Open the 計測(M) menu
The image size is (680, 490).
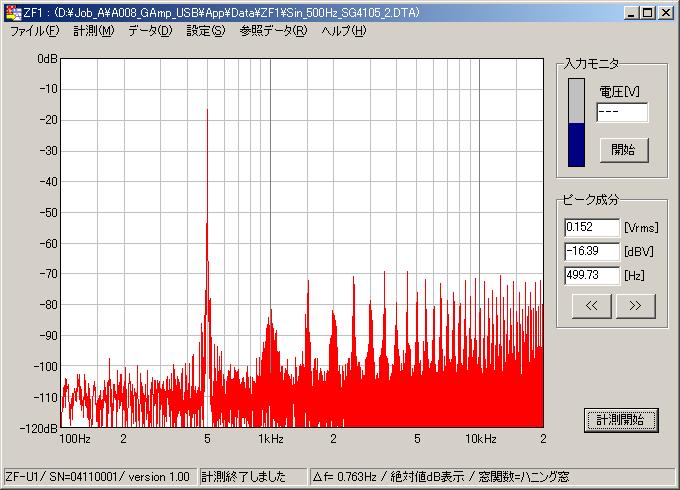pos(94,31)
